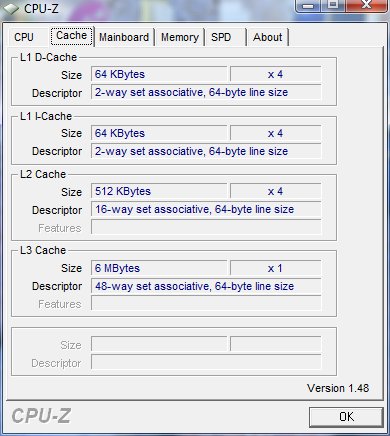Viewport: 390px width, 436px height.
Task: Click the L2 Cache group label
Action: [x=43, y=174]
